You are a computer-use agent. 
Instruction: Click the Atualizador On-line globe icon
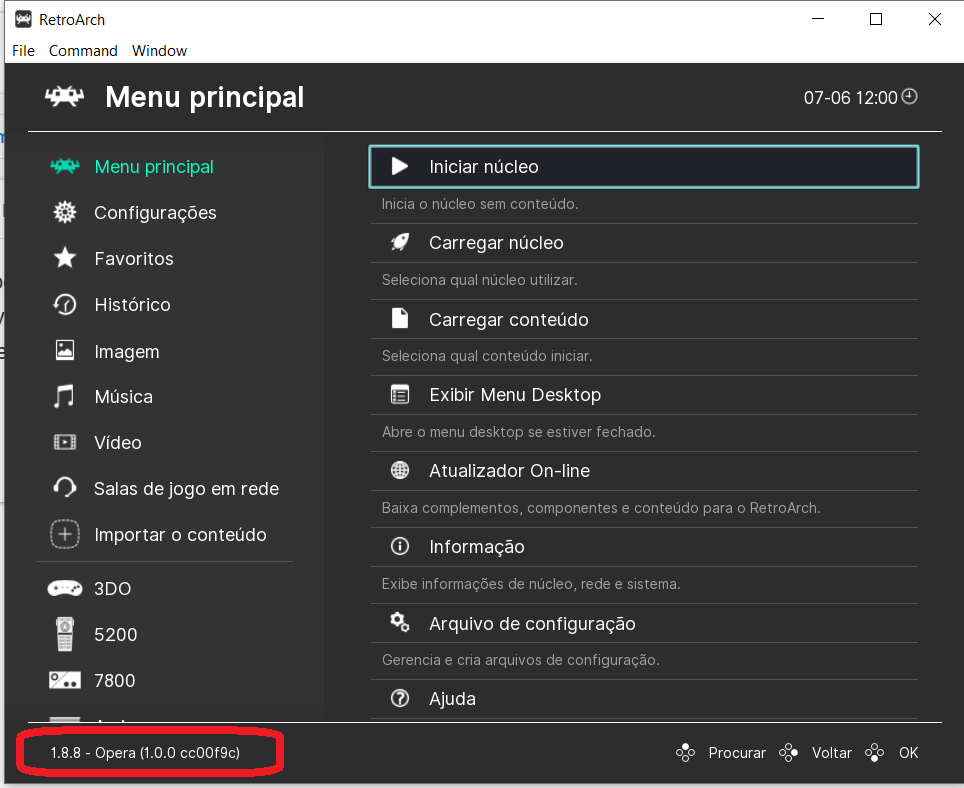tap(400, 470)
